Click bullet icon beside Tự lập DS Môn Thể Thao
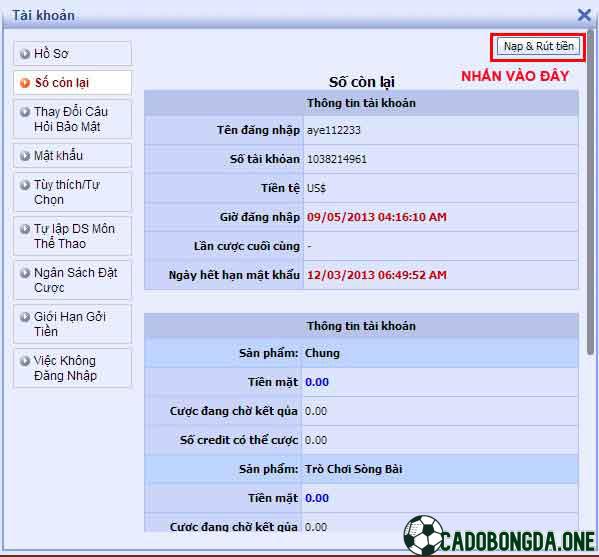Image resolution: width=599 pixels, height=557 pixels. point(25,229)
